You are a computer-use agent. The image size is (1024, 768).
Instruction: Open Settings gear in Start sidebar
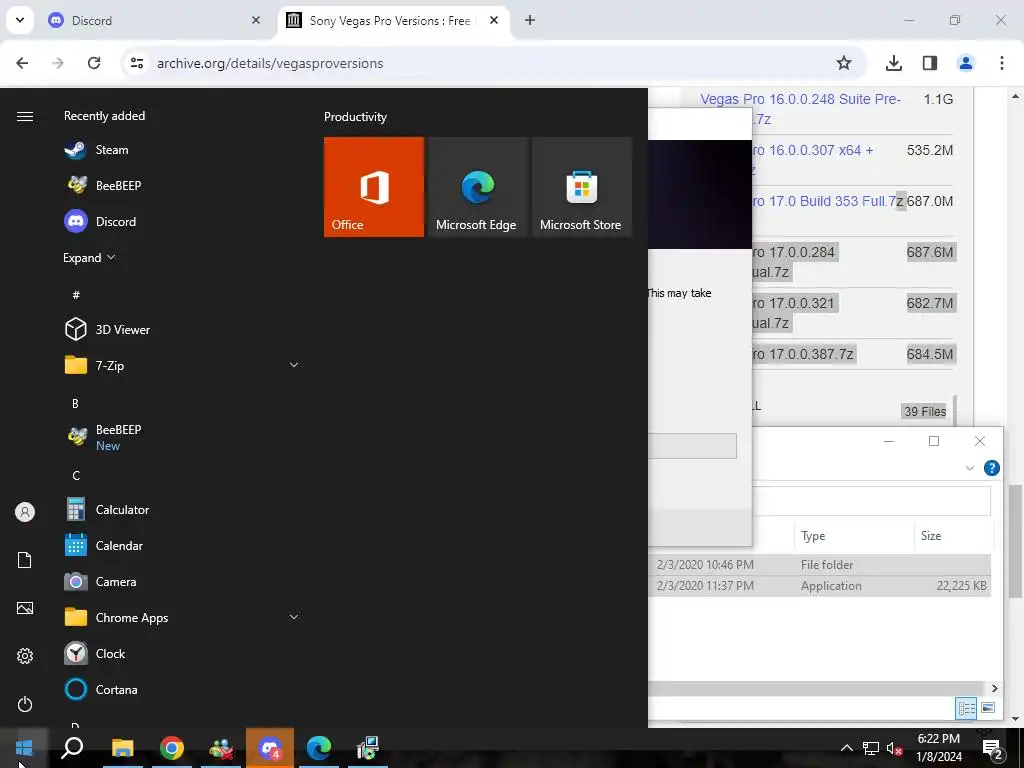click(x=25, y=656)
